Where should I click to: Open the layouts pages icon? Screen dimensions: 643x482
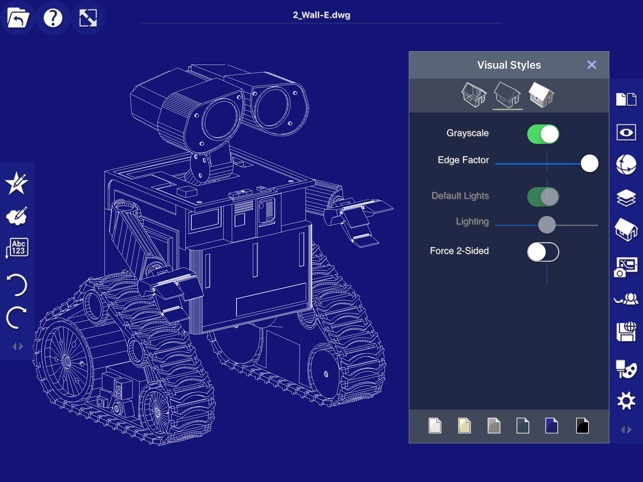point(626,99)
